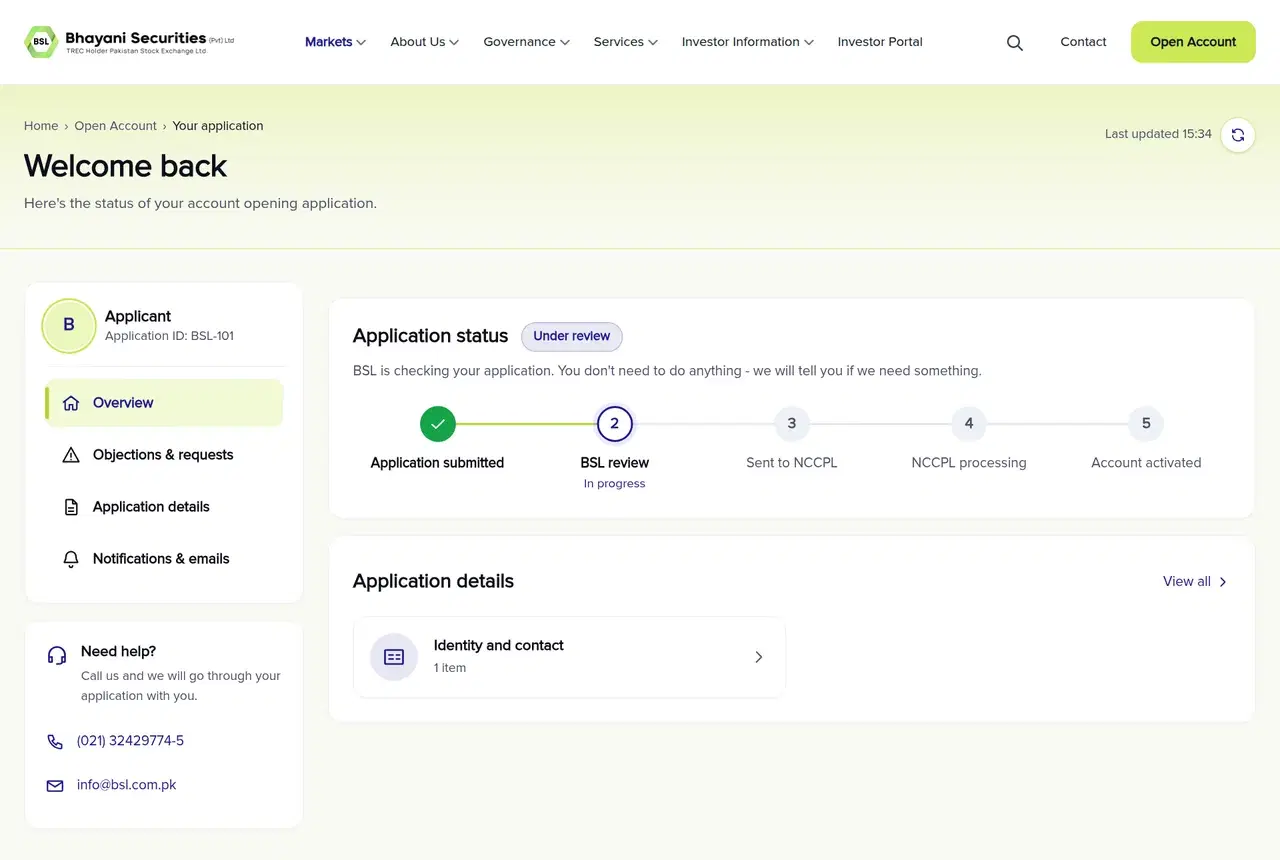Click the warning triangle icon for Objections
This screenshot has width=1280, height=860.
click(x=71, y=455)
